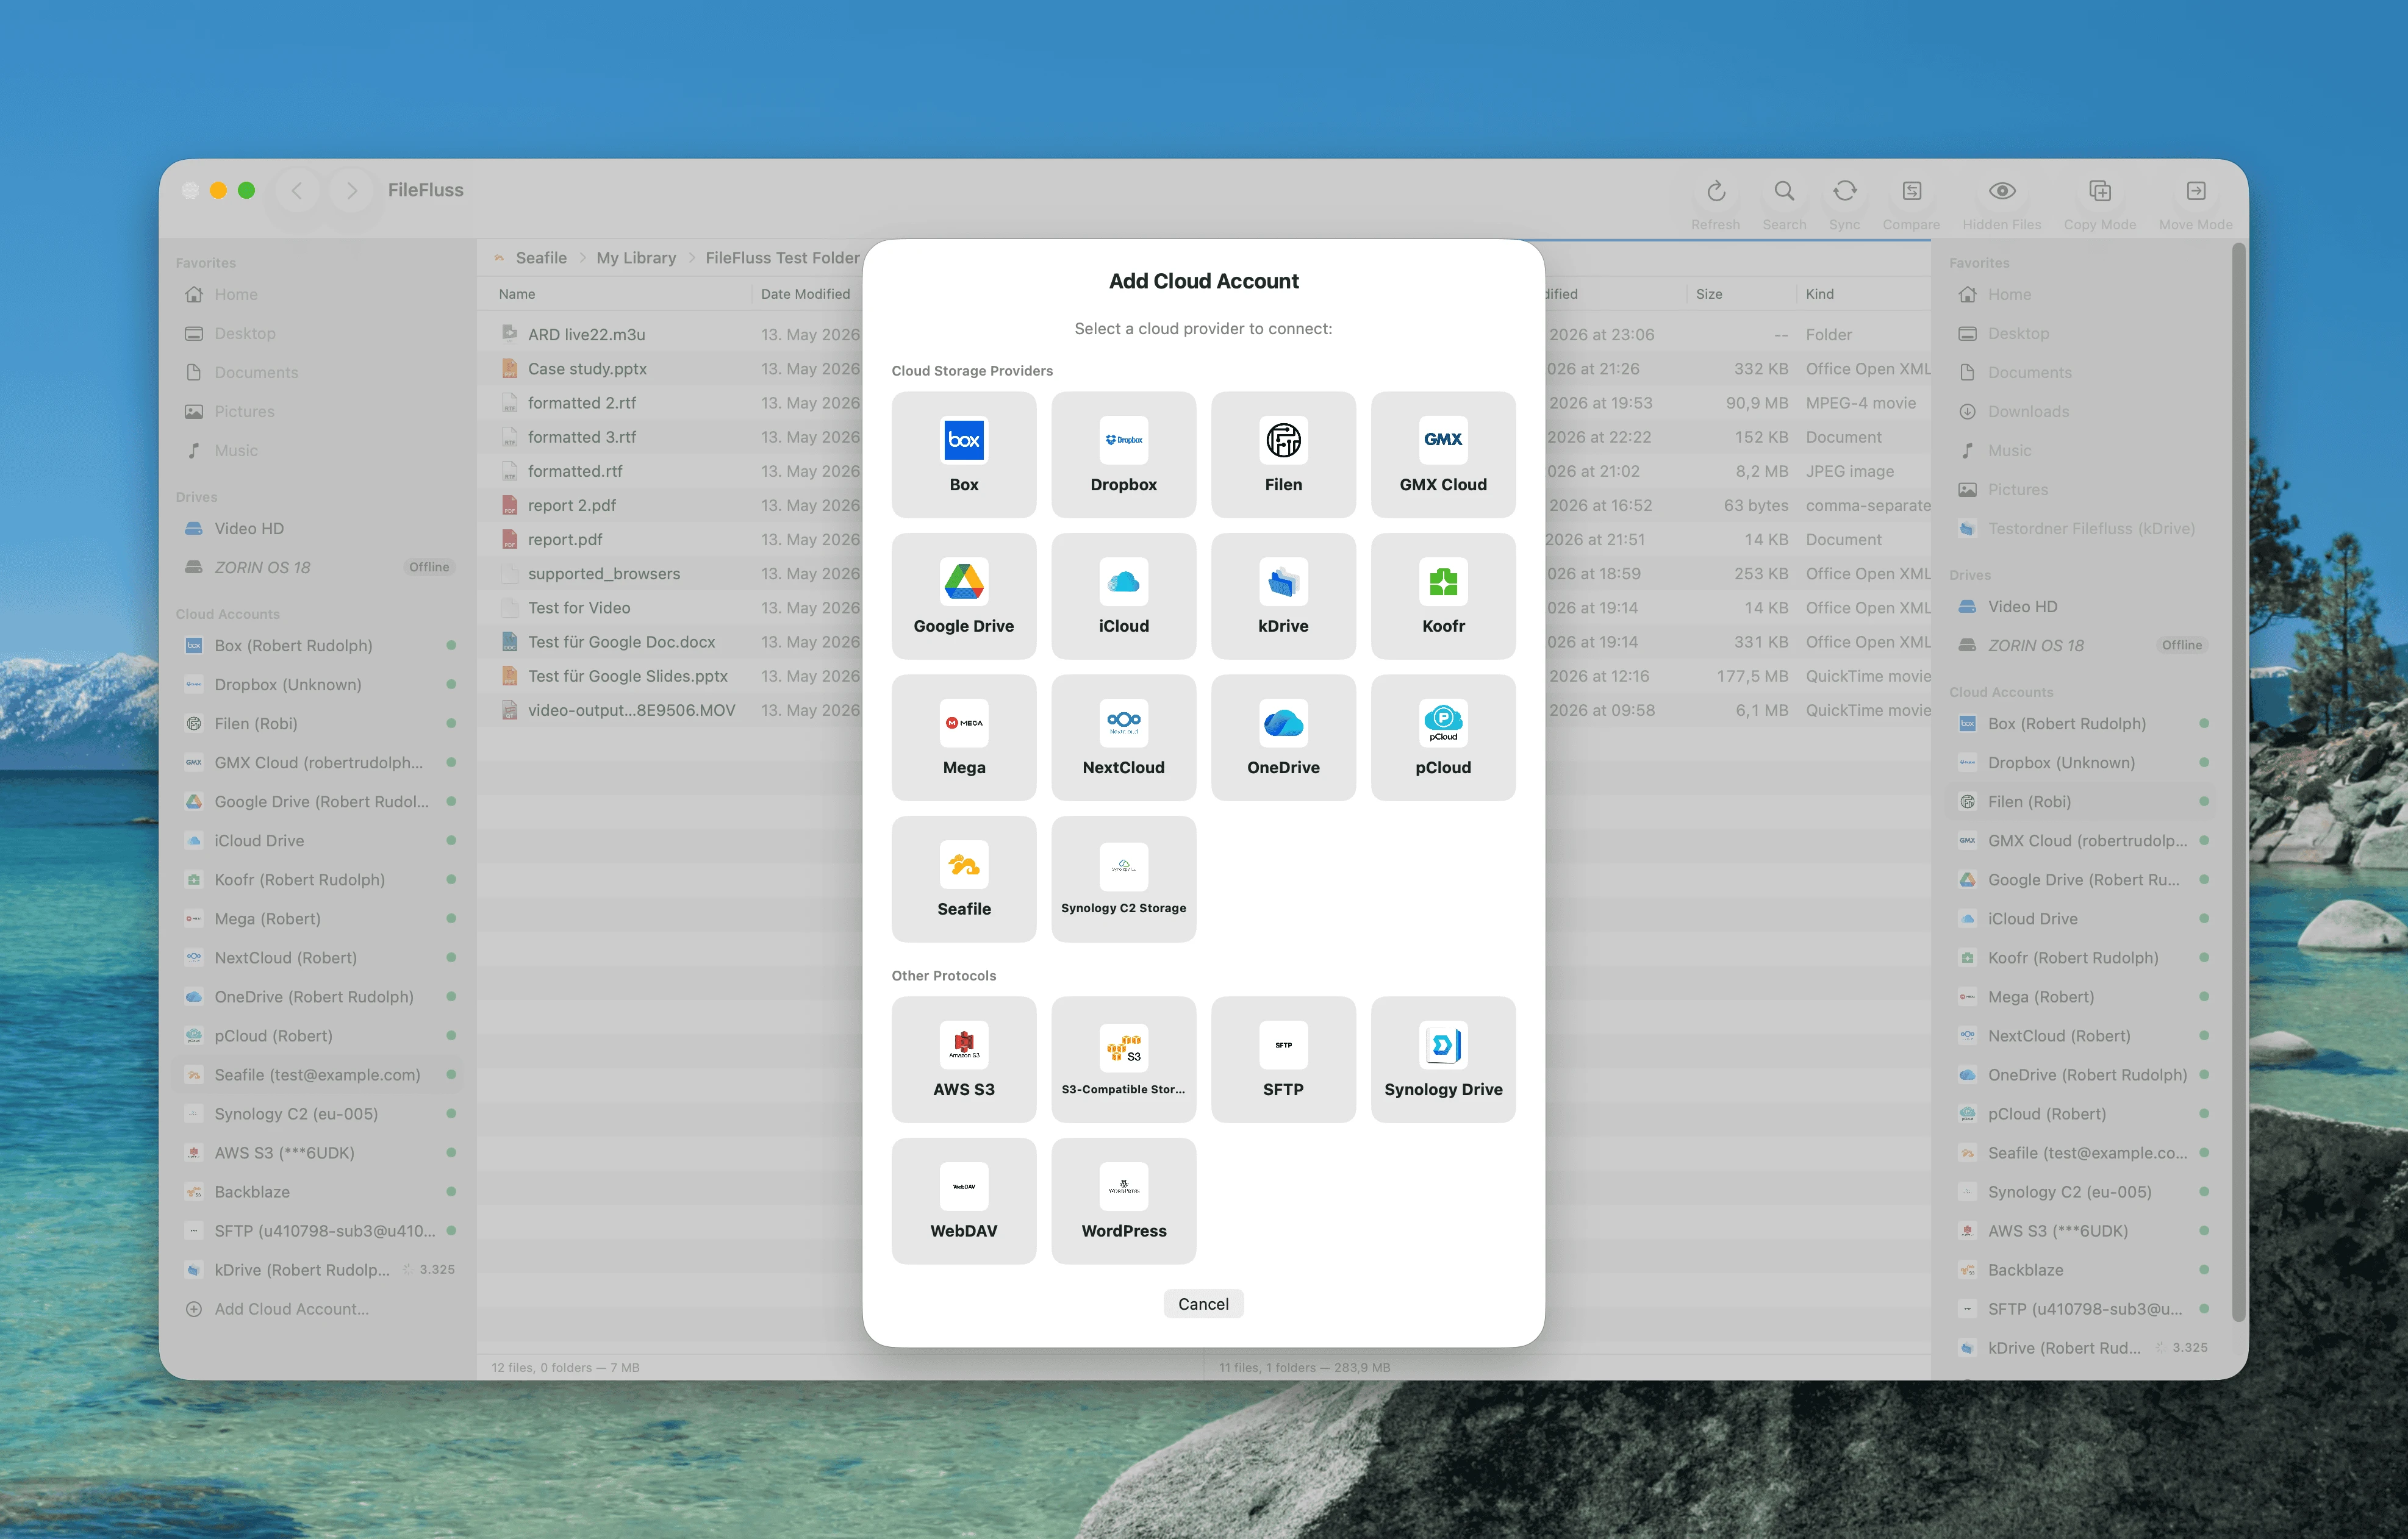Select ZORIN OS 18 in left sidebar

click(316, 567)
